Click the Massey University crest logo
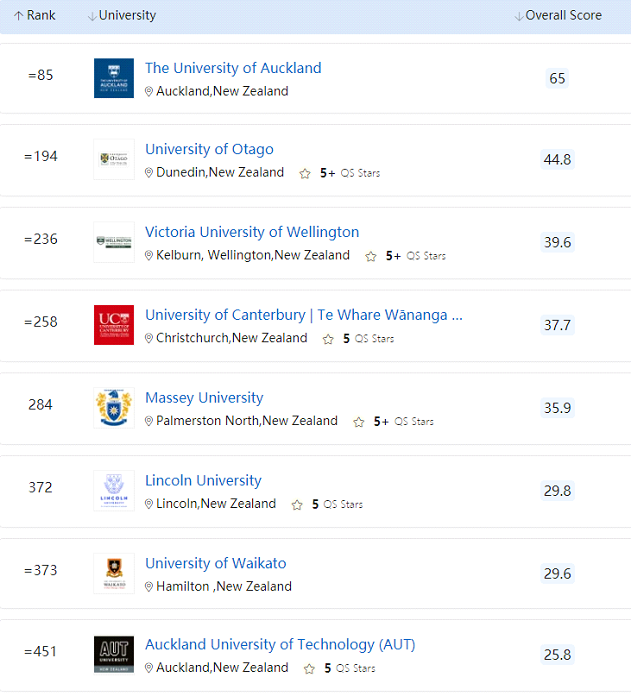 click(114, 408)
